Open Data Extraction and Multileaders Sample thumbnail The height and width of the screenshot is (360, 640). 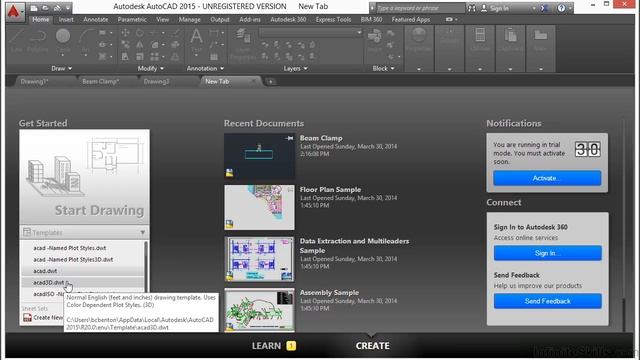tap(259, 259)
